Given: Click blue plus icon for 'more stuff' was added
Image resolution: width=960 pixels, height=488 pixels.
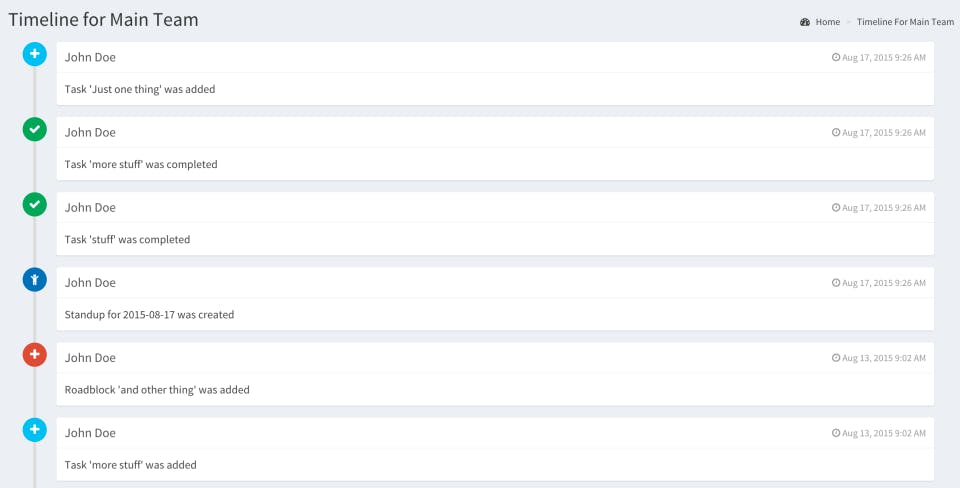Looking at the screenshot, I should pyautogui.click(x=35, y=430).
